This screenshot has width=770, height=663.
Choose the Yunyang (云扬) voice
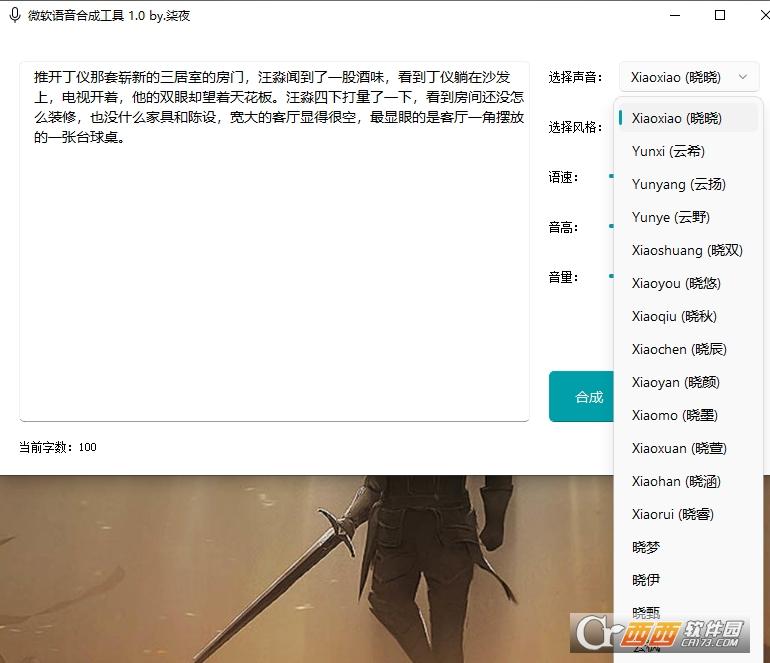tap(688, 184)
